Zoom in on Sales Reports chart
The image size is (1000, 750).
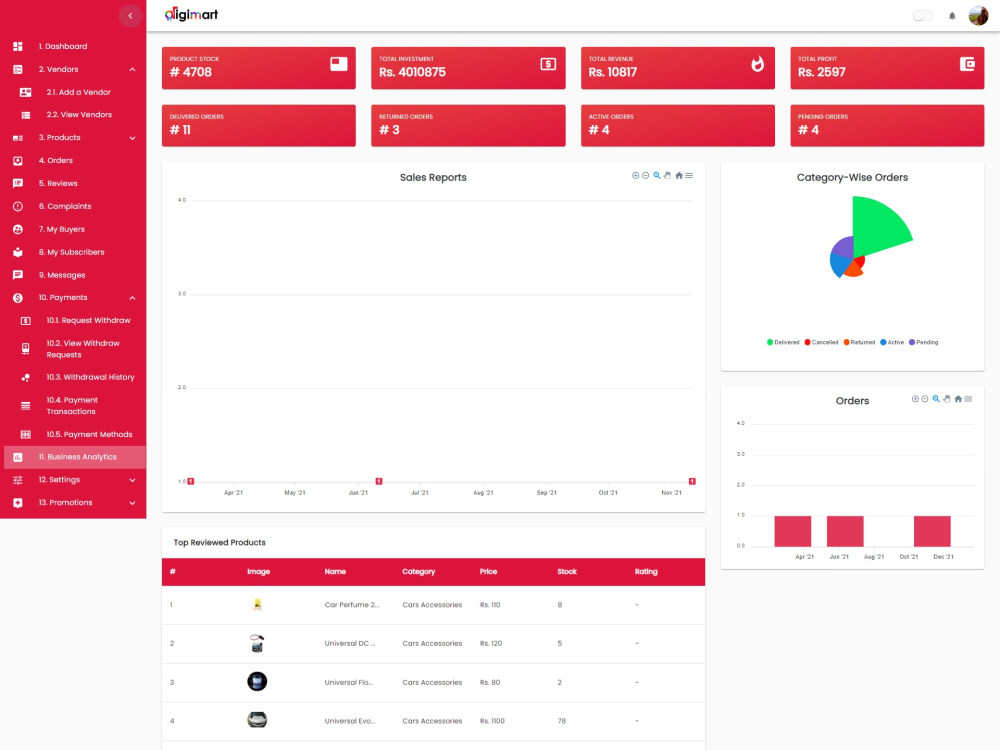click(x=635, y=175)
